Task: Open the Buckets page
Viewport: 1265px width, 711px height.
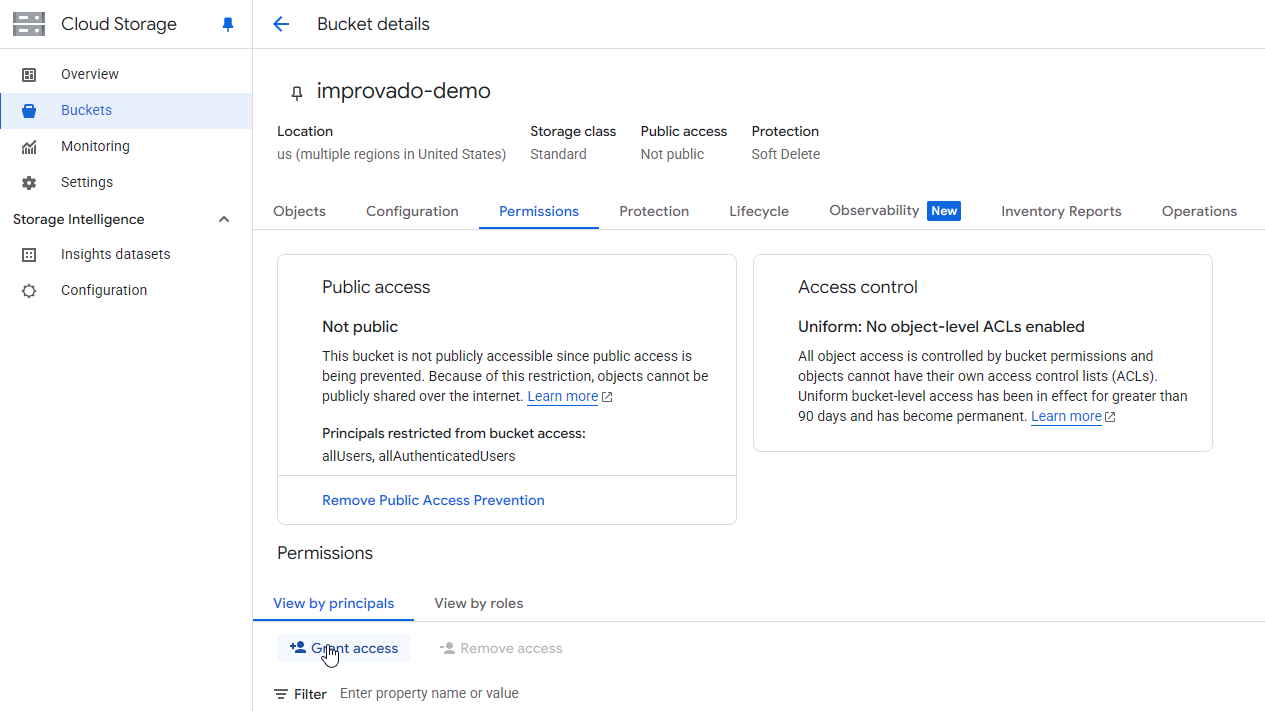Action: pos(126,110)
